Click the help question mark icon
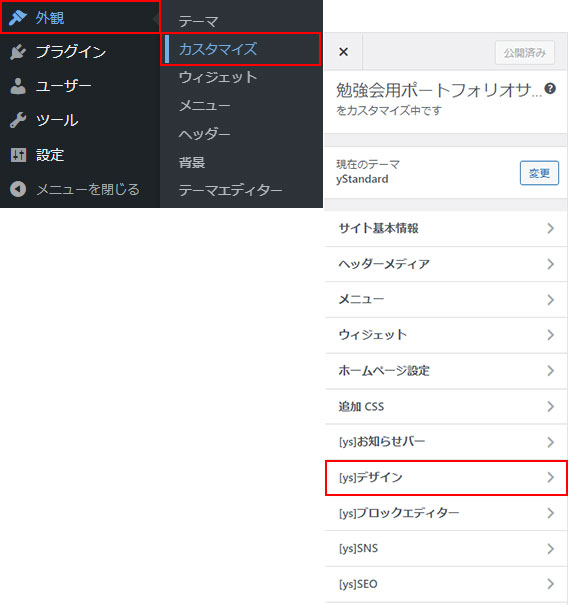Viewport: 570px width, 605px height. pos(550,89)
